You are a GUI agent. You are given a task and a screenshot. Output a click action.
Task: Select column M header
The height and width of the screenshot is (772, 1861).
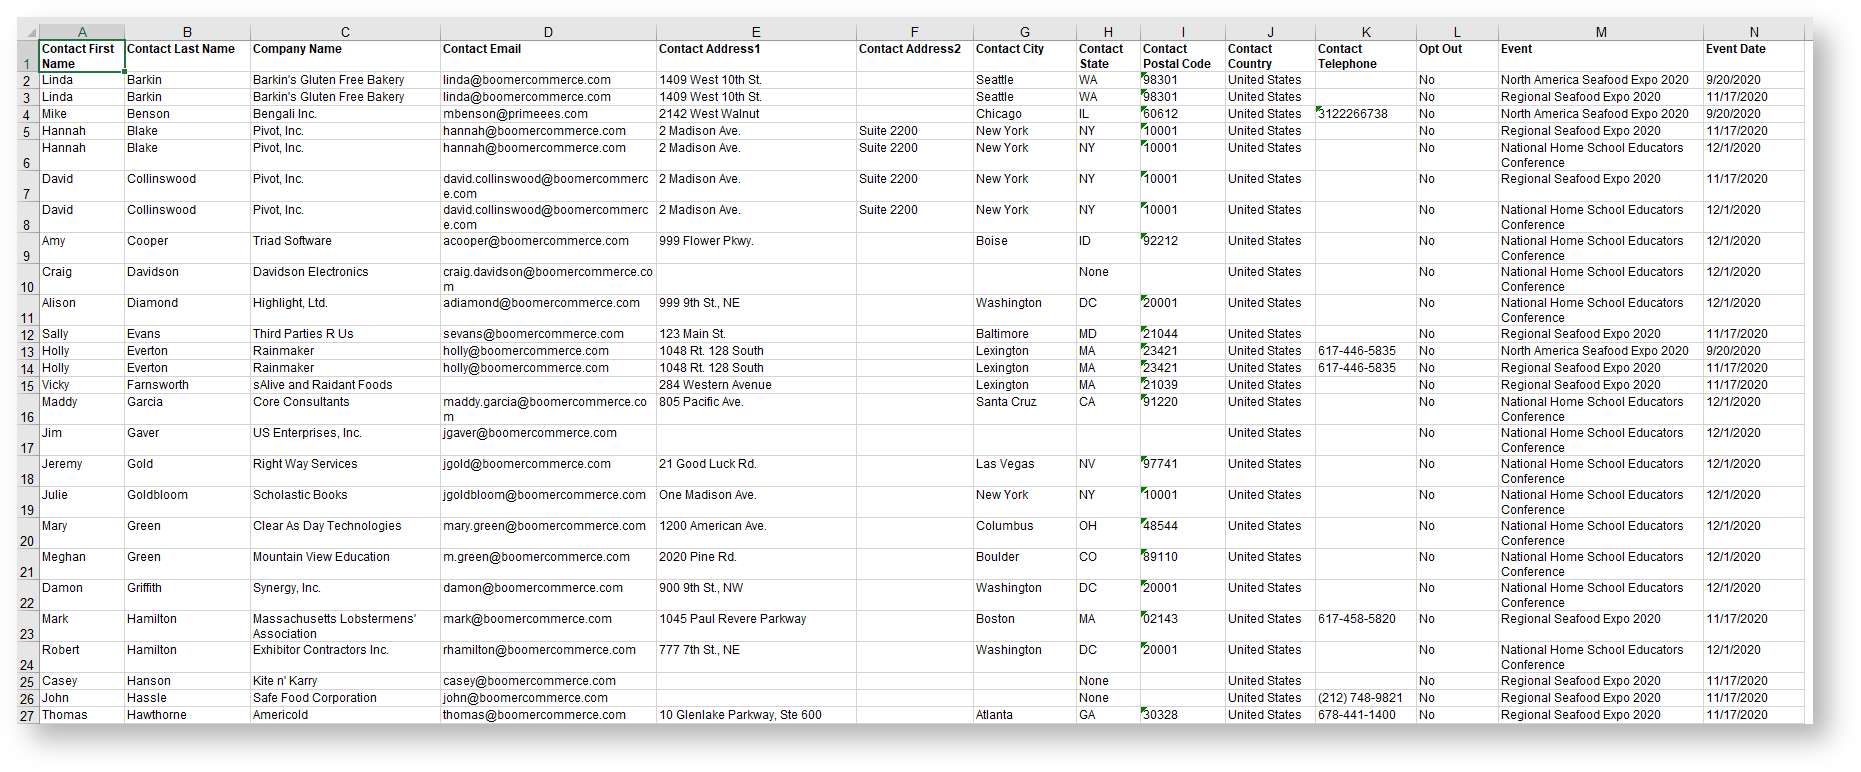[1600, 32]
